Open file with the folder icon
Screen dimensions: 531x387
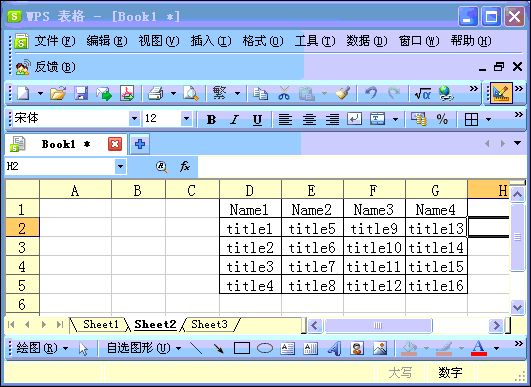pyautogui.click(x=58, y=93)
